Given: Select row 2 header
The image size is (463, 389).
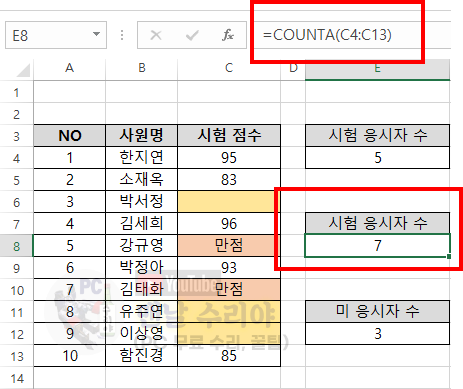Looking at the screenshot, I should (17, 114).
